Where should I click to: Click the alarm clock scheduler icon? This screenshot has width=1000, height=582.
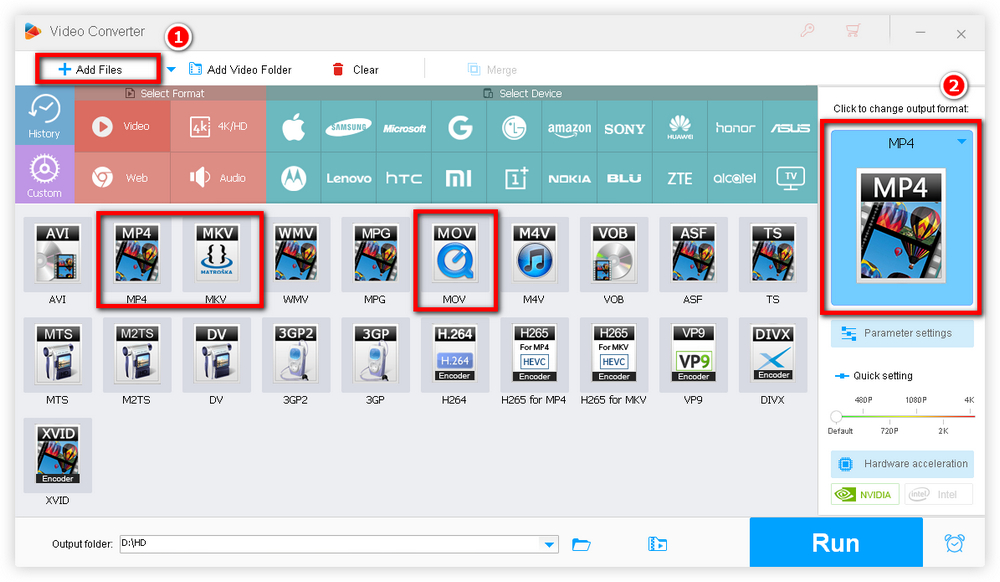click(x=954, y=543)
